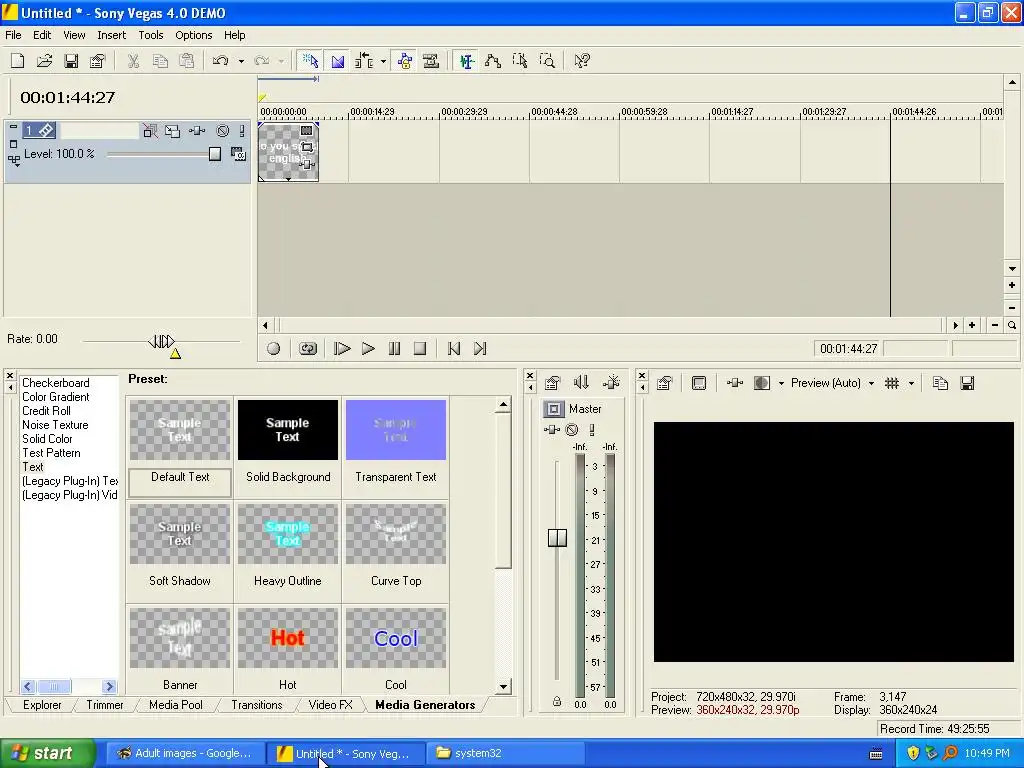1024x768 pixels.
Task: Toggle Loop Playback in transport
Action: pyautogui.click(x=308, y=349)
